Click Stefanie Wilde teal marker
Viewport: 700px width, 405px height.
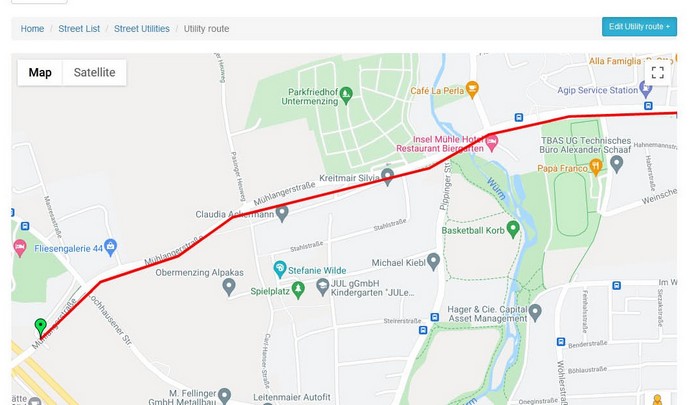coord(279,270)
